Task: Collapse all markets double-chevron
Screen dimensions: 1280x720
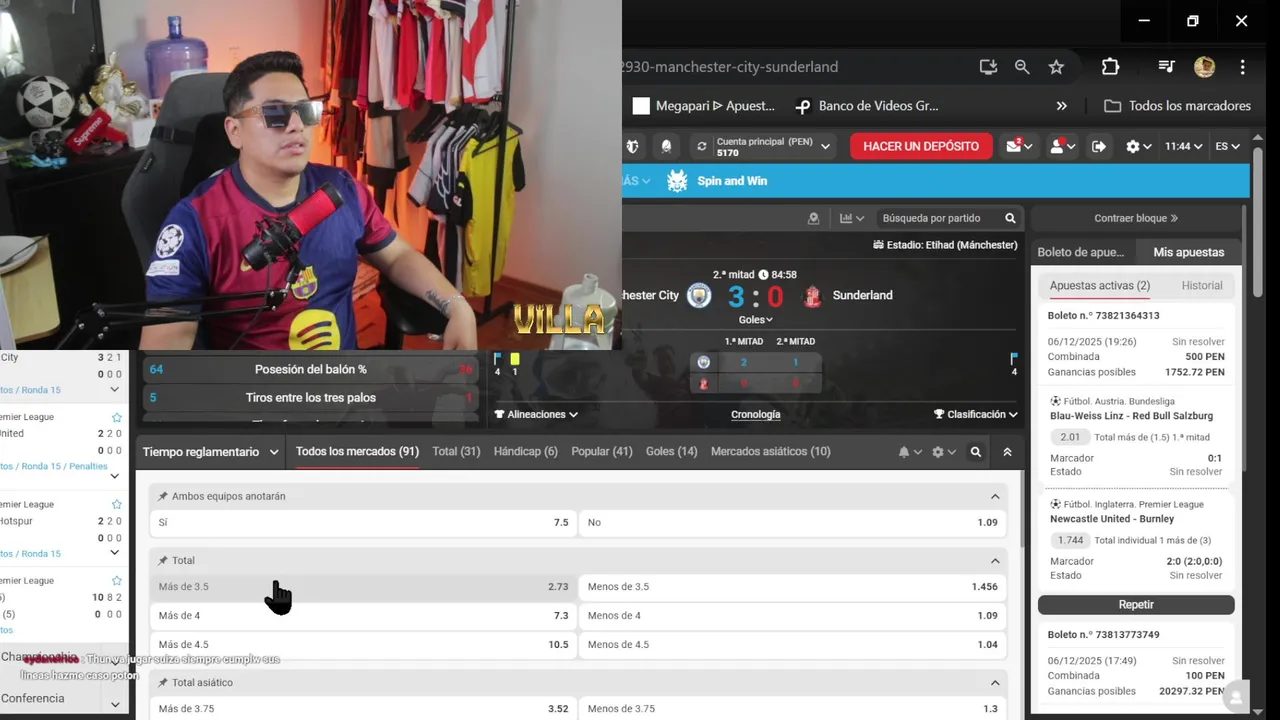Action: tap(1007, 452)
